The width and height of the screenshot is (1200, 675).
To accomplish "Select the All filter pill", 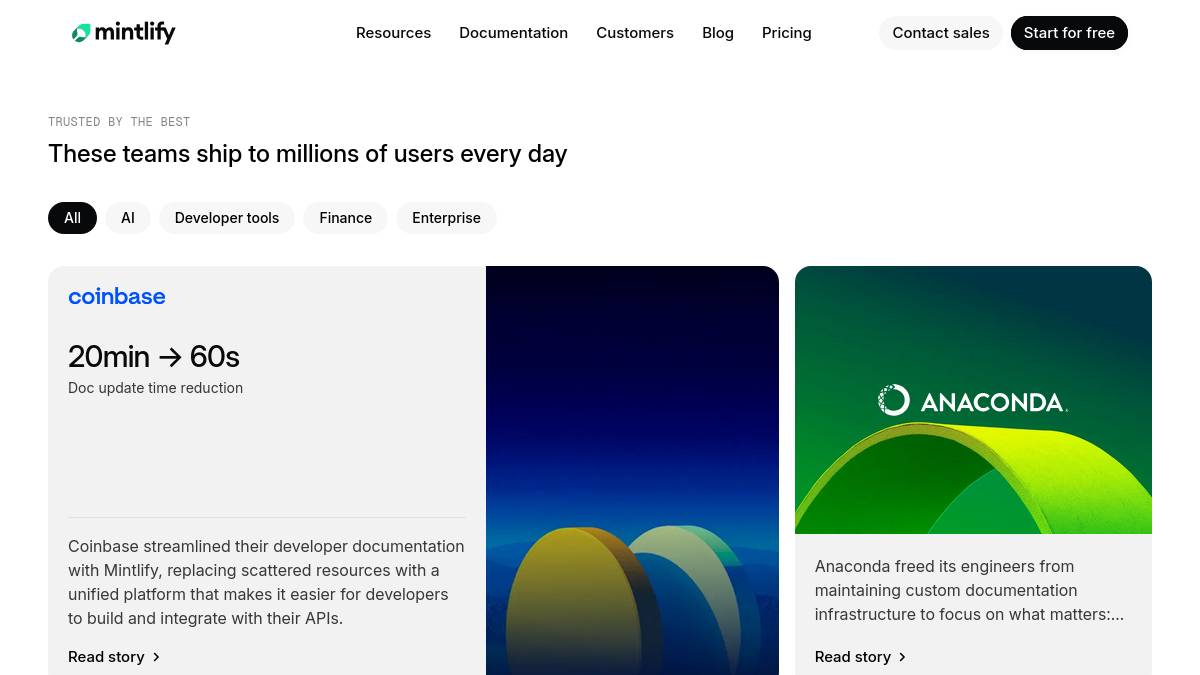I will click(72, 218).
